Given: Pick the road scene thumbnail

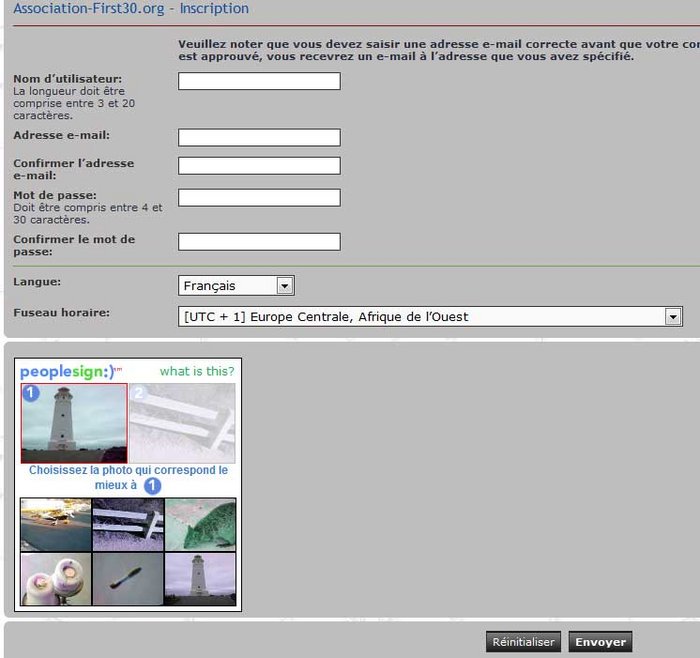Looking at the screenshot, I should [56, 525].
